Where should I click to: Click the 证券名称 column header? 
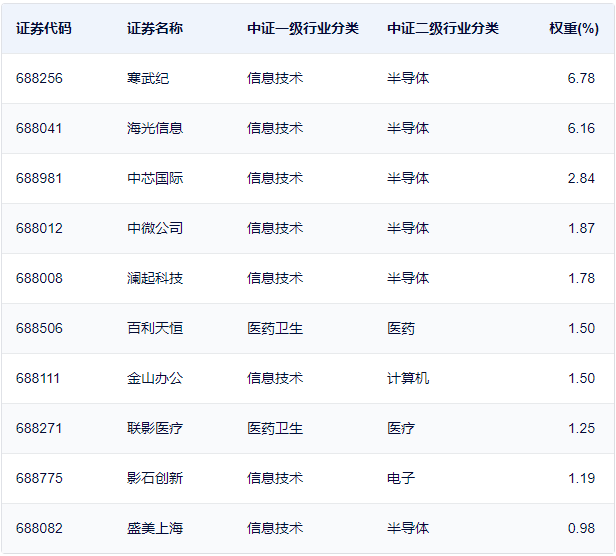[155, 28]
